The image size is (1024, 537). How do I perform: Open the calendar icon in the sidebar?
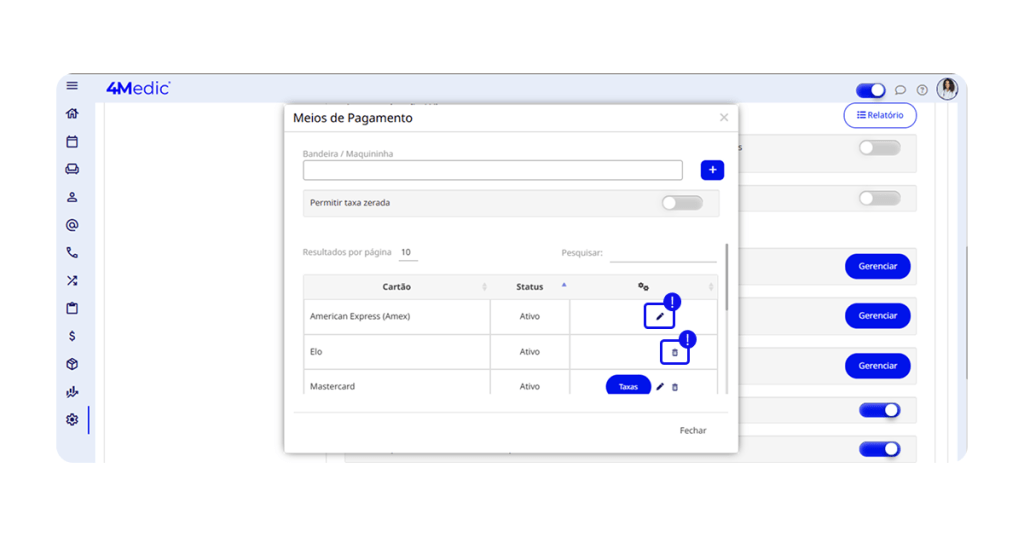point(72,142)
